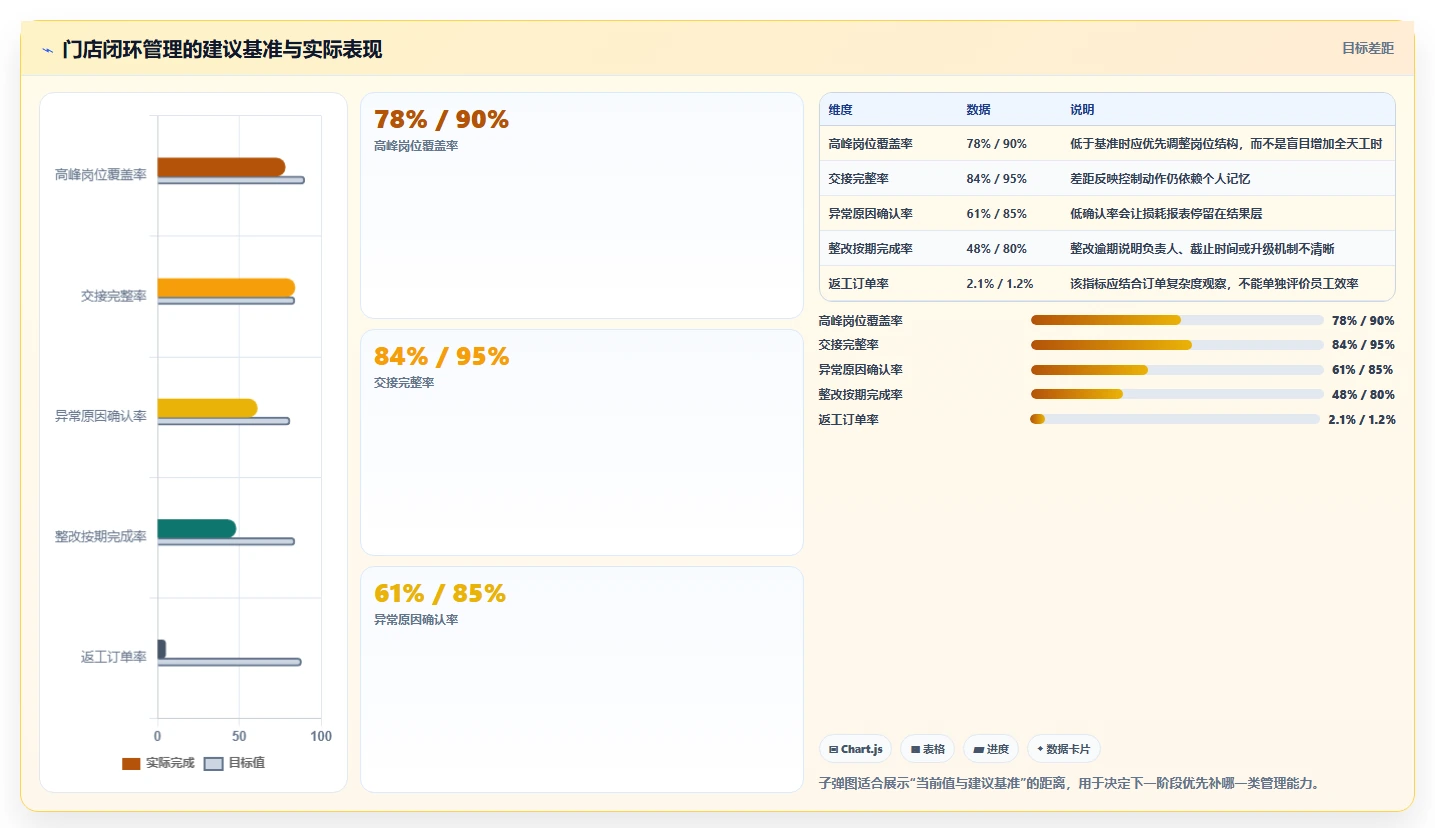Toggle the 目标值 legend swatch

(213, 763)
